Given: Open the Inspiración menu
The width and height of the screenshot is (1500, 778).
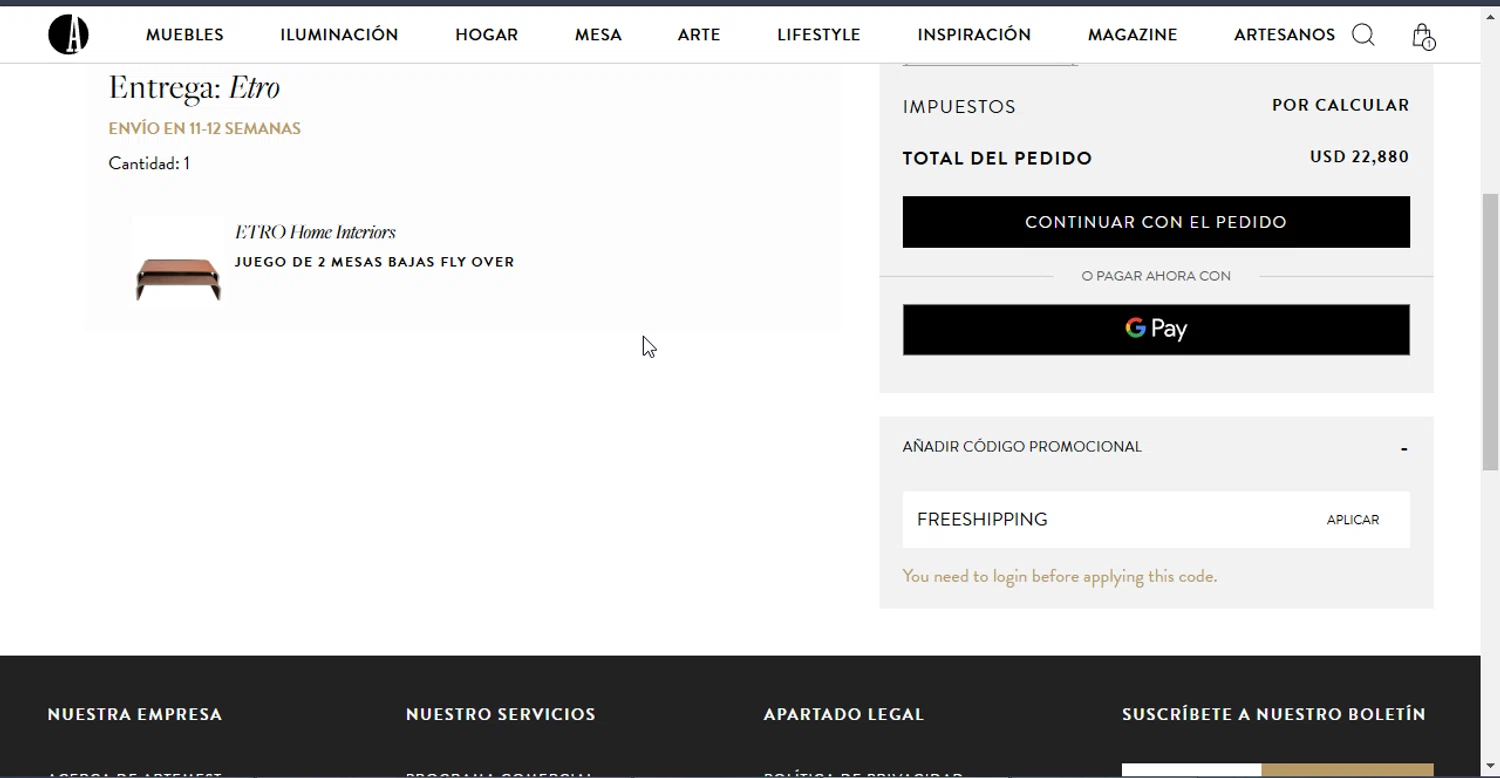Looking at the screenshot, I should tap(974, 34).
